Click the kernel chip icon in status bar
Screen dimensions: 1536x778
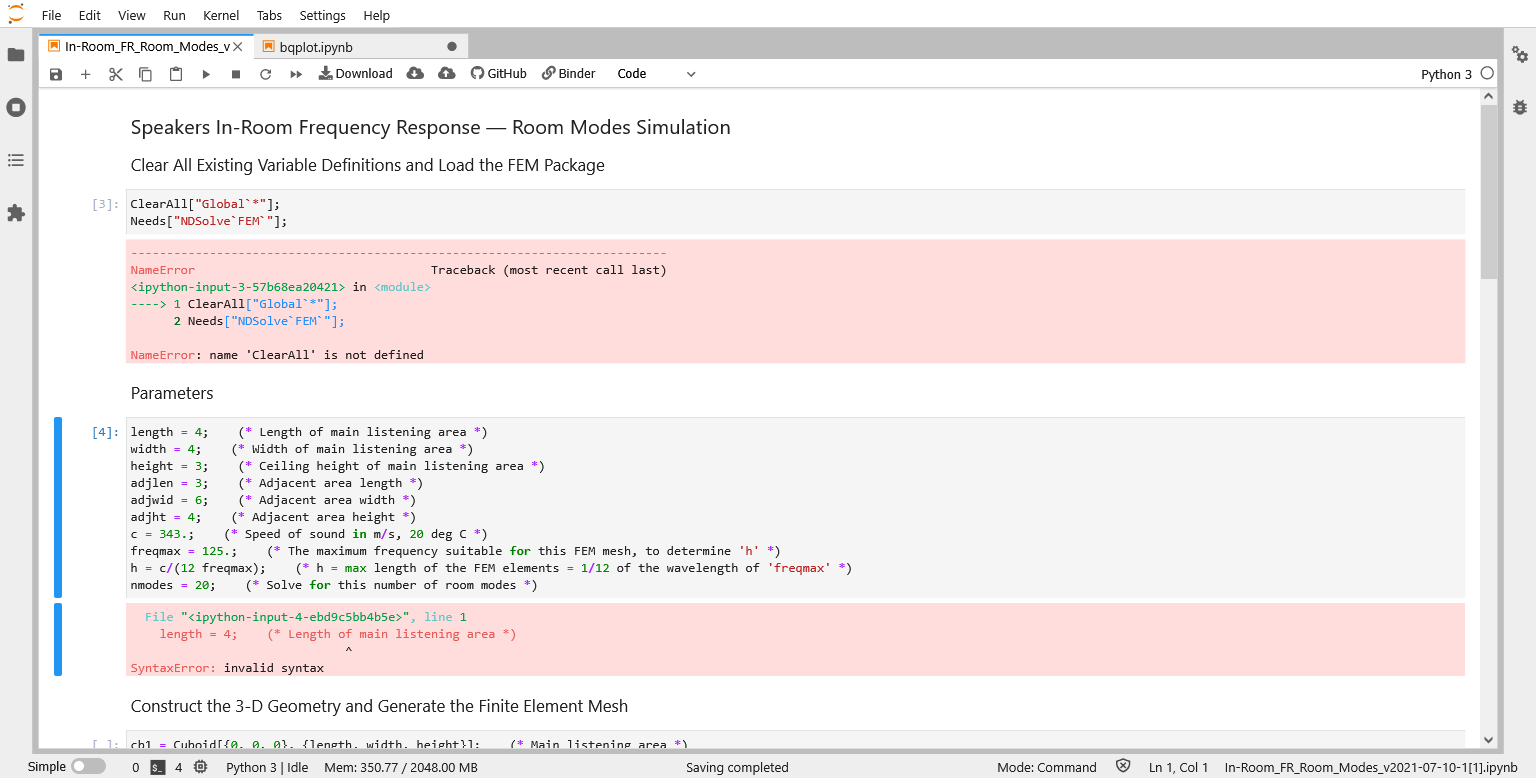click(200, 768)
